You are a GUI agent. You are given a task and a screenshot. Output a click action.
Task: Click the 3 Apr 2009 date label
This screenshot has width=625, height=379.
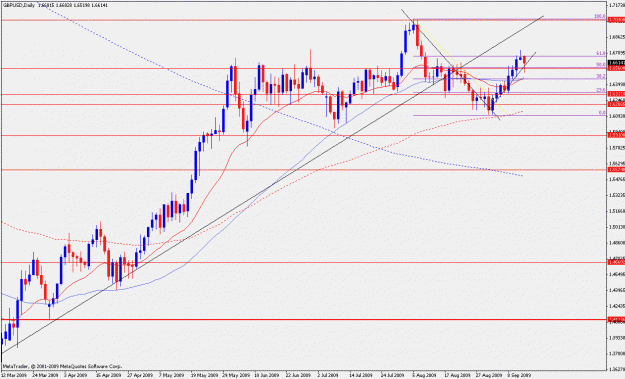point(76,375)
